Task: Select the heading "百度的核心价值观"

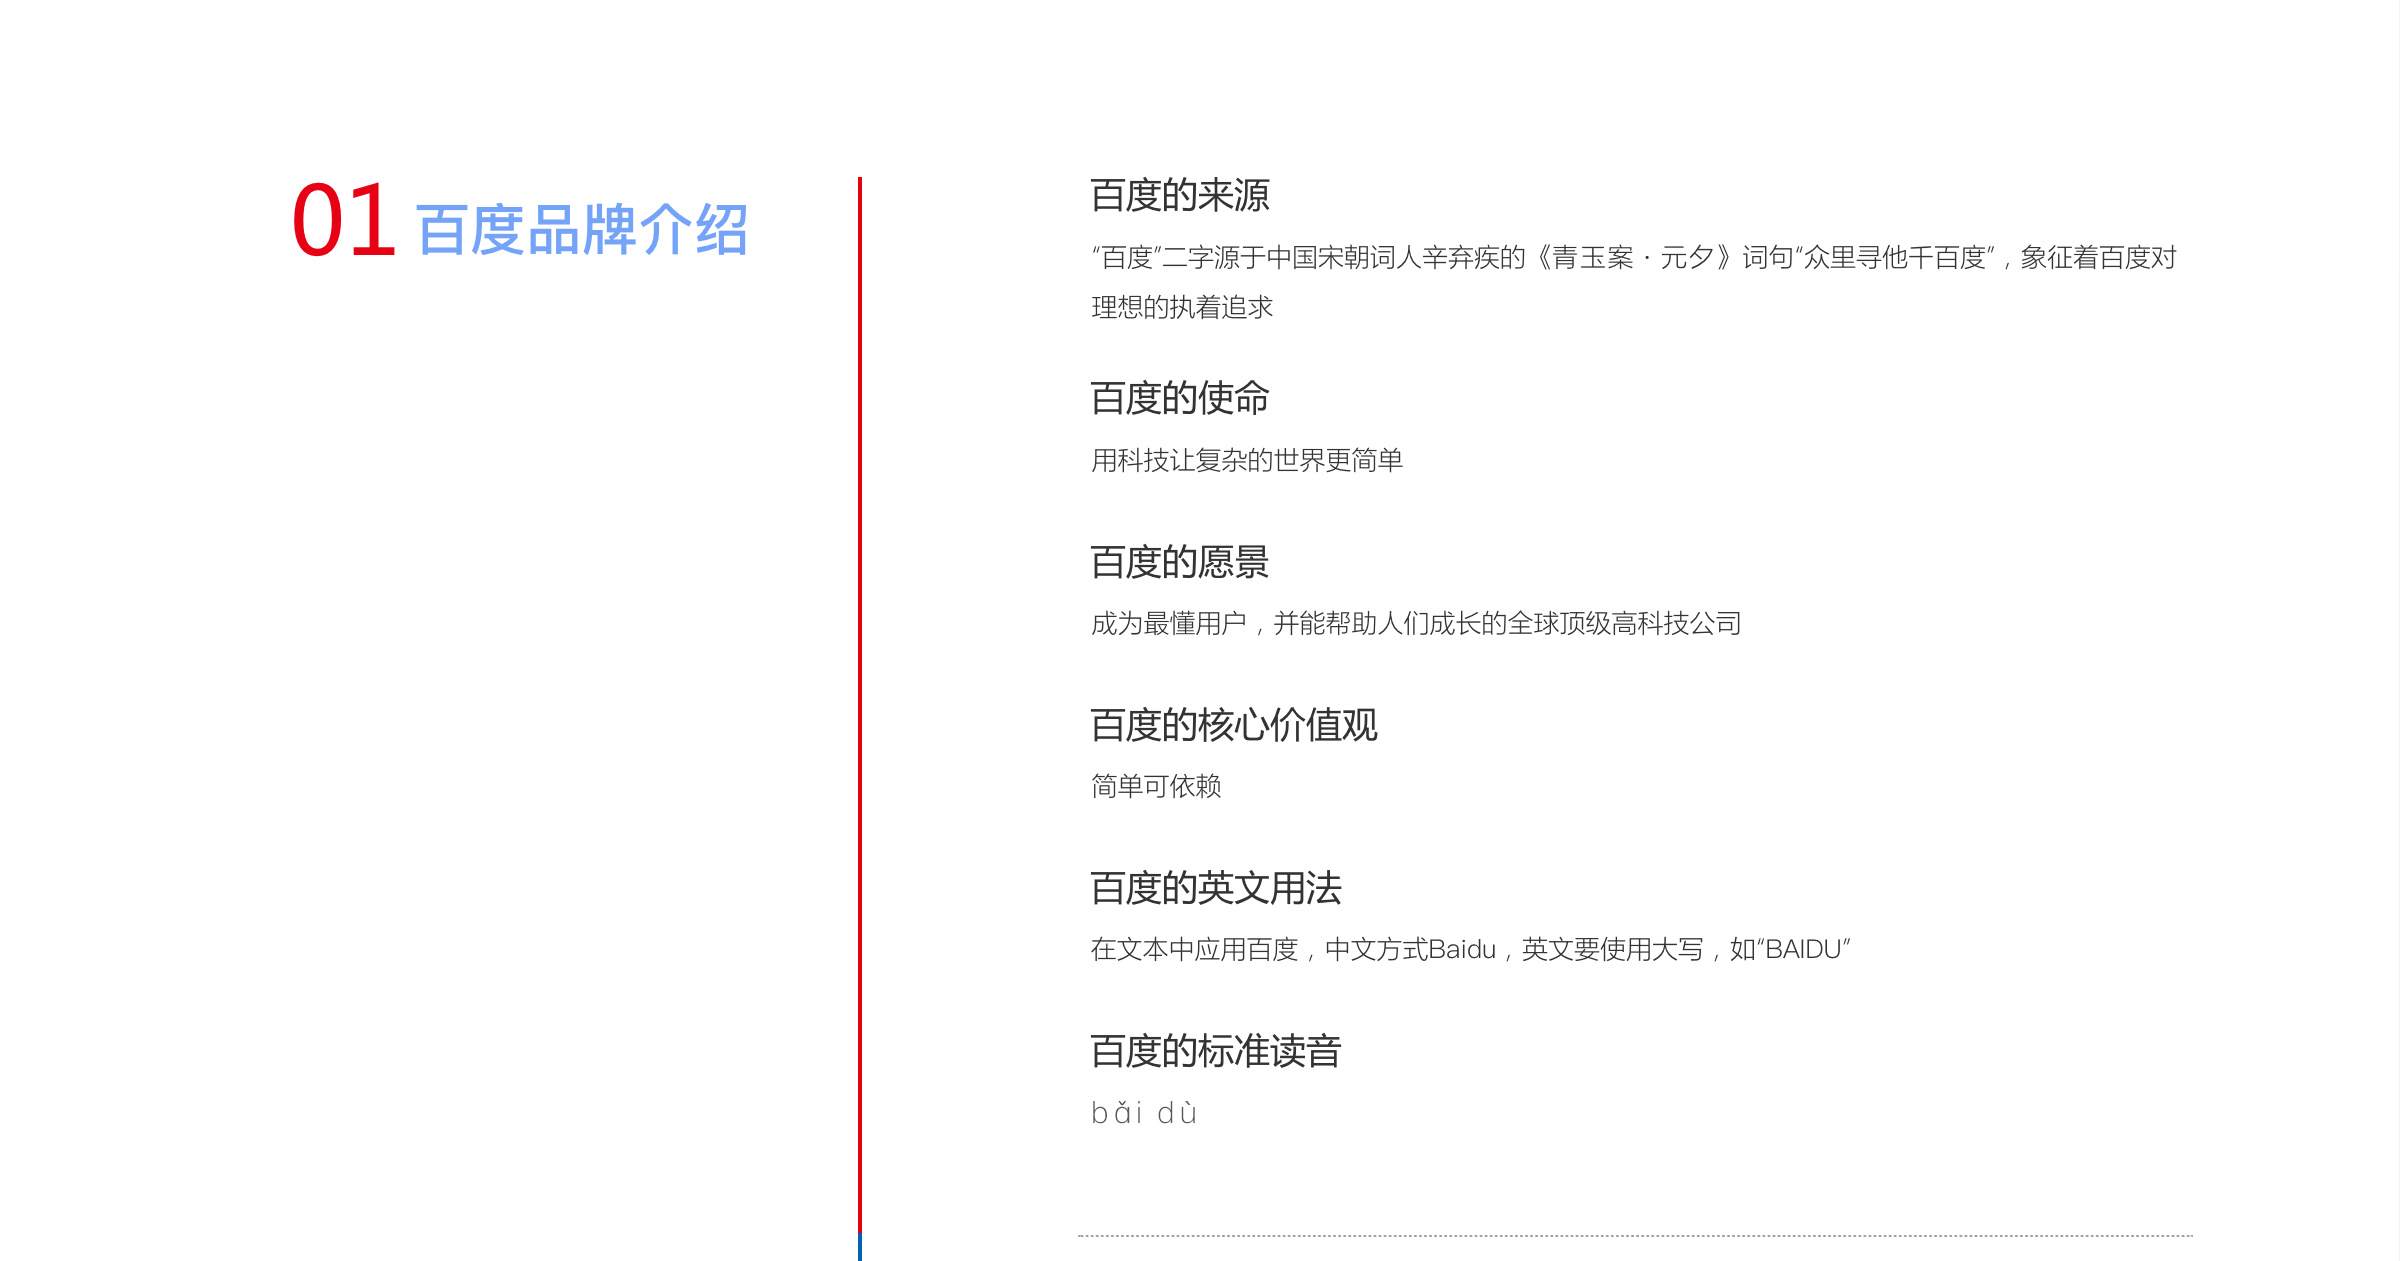Action: 1234,725
